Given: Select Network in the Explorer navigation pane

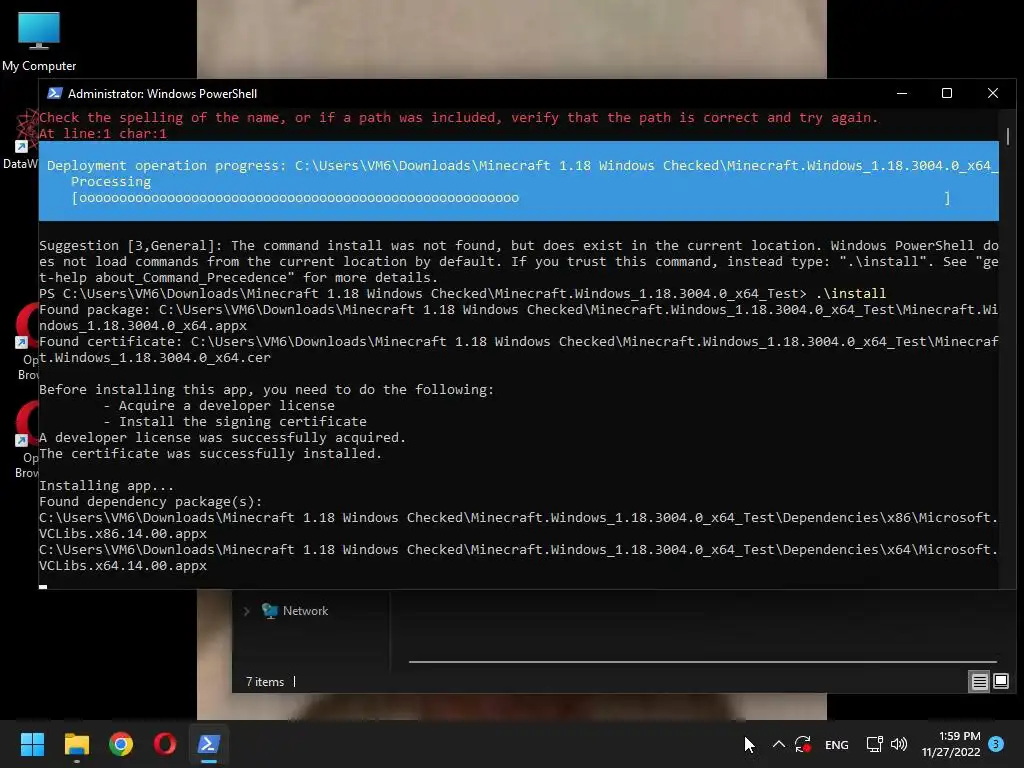Looking at the screenshot, I should tap(305, 611).
